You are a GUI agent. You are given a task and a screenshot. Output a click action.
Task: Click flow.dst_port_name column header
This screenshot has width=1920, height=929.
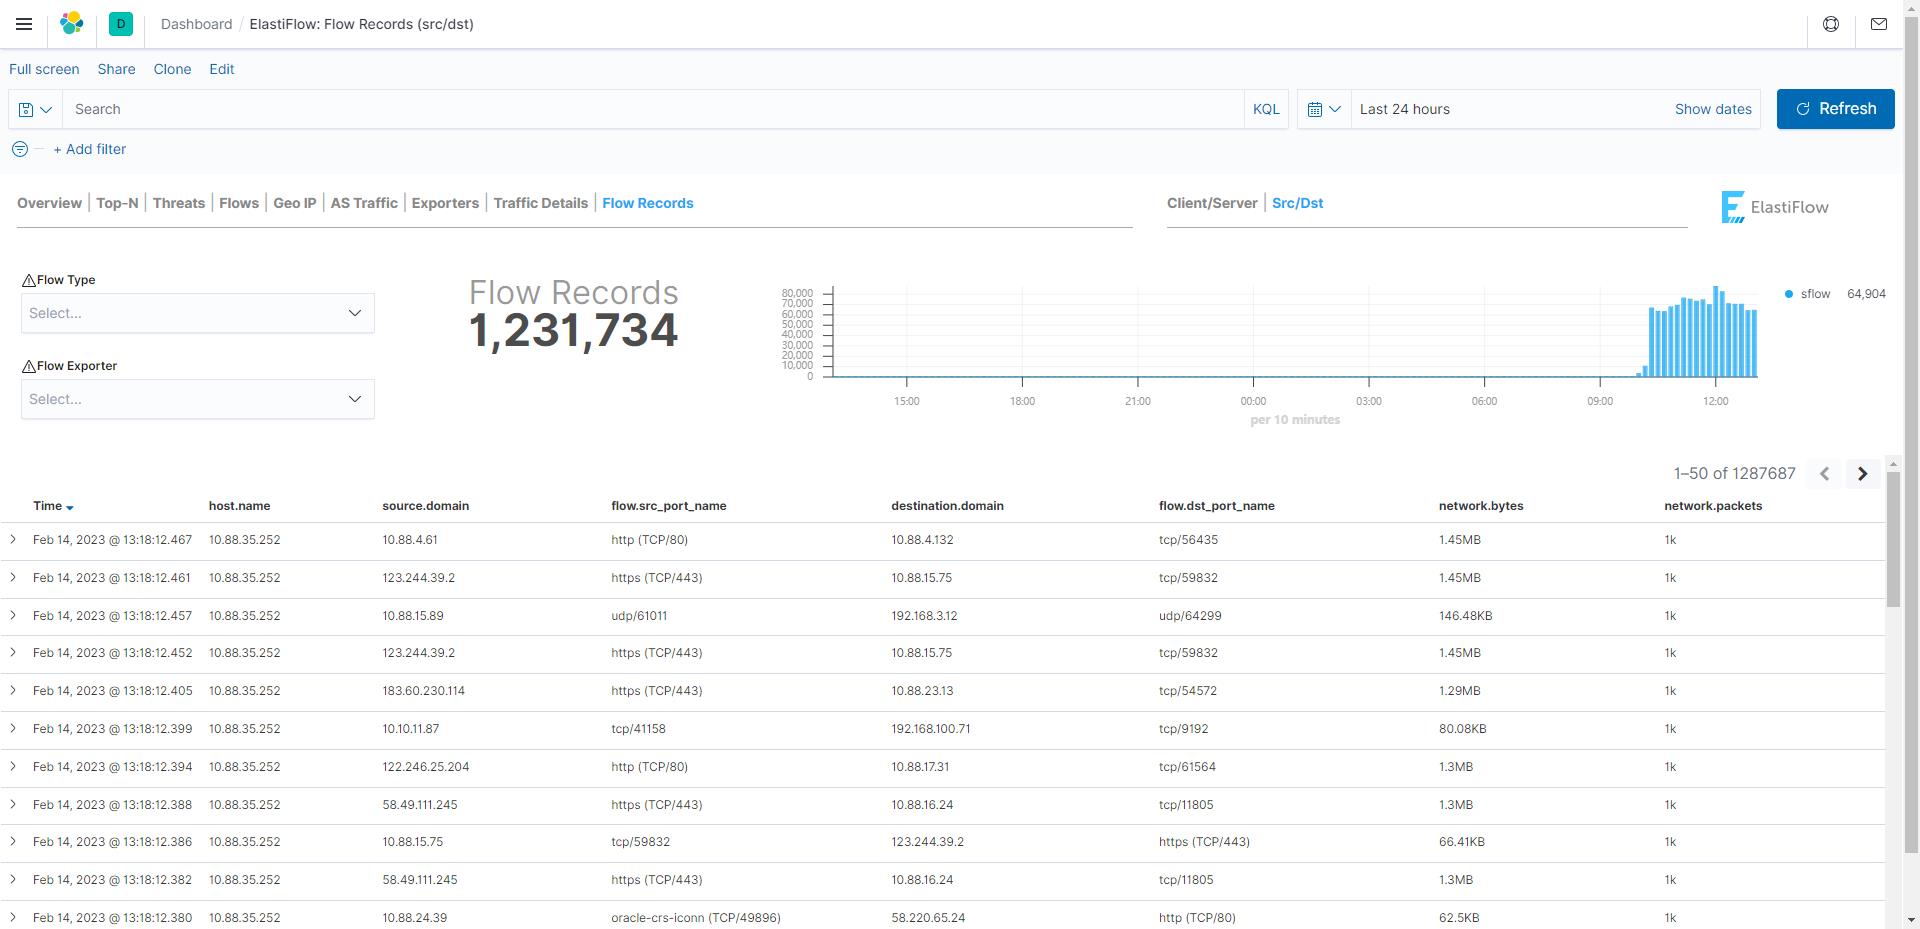(x=1217, y=506)
